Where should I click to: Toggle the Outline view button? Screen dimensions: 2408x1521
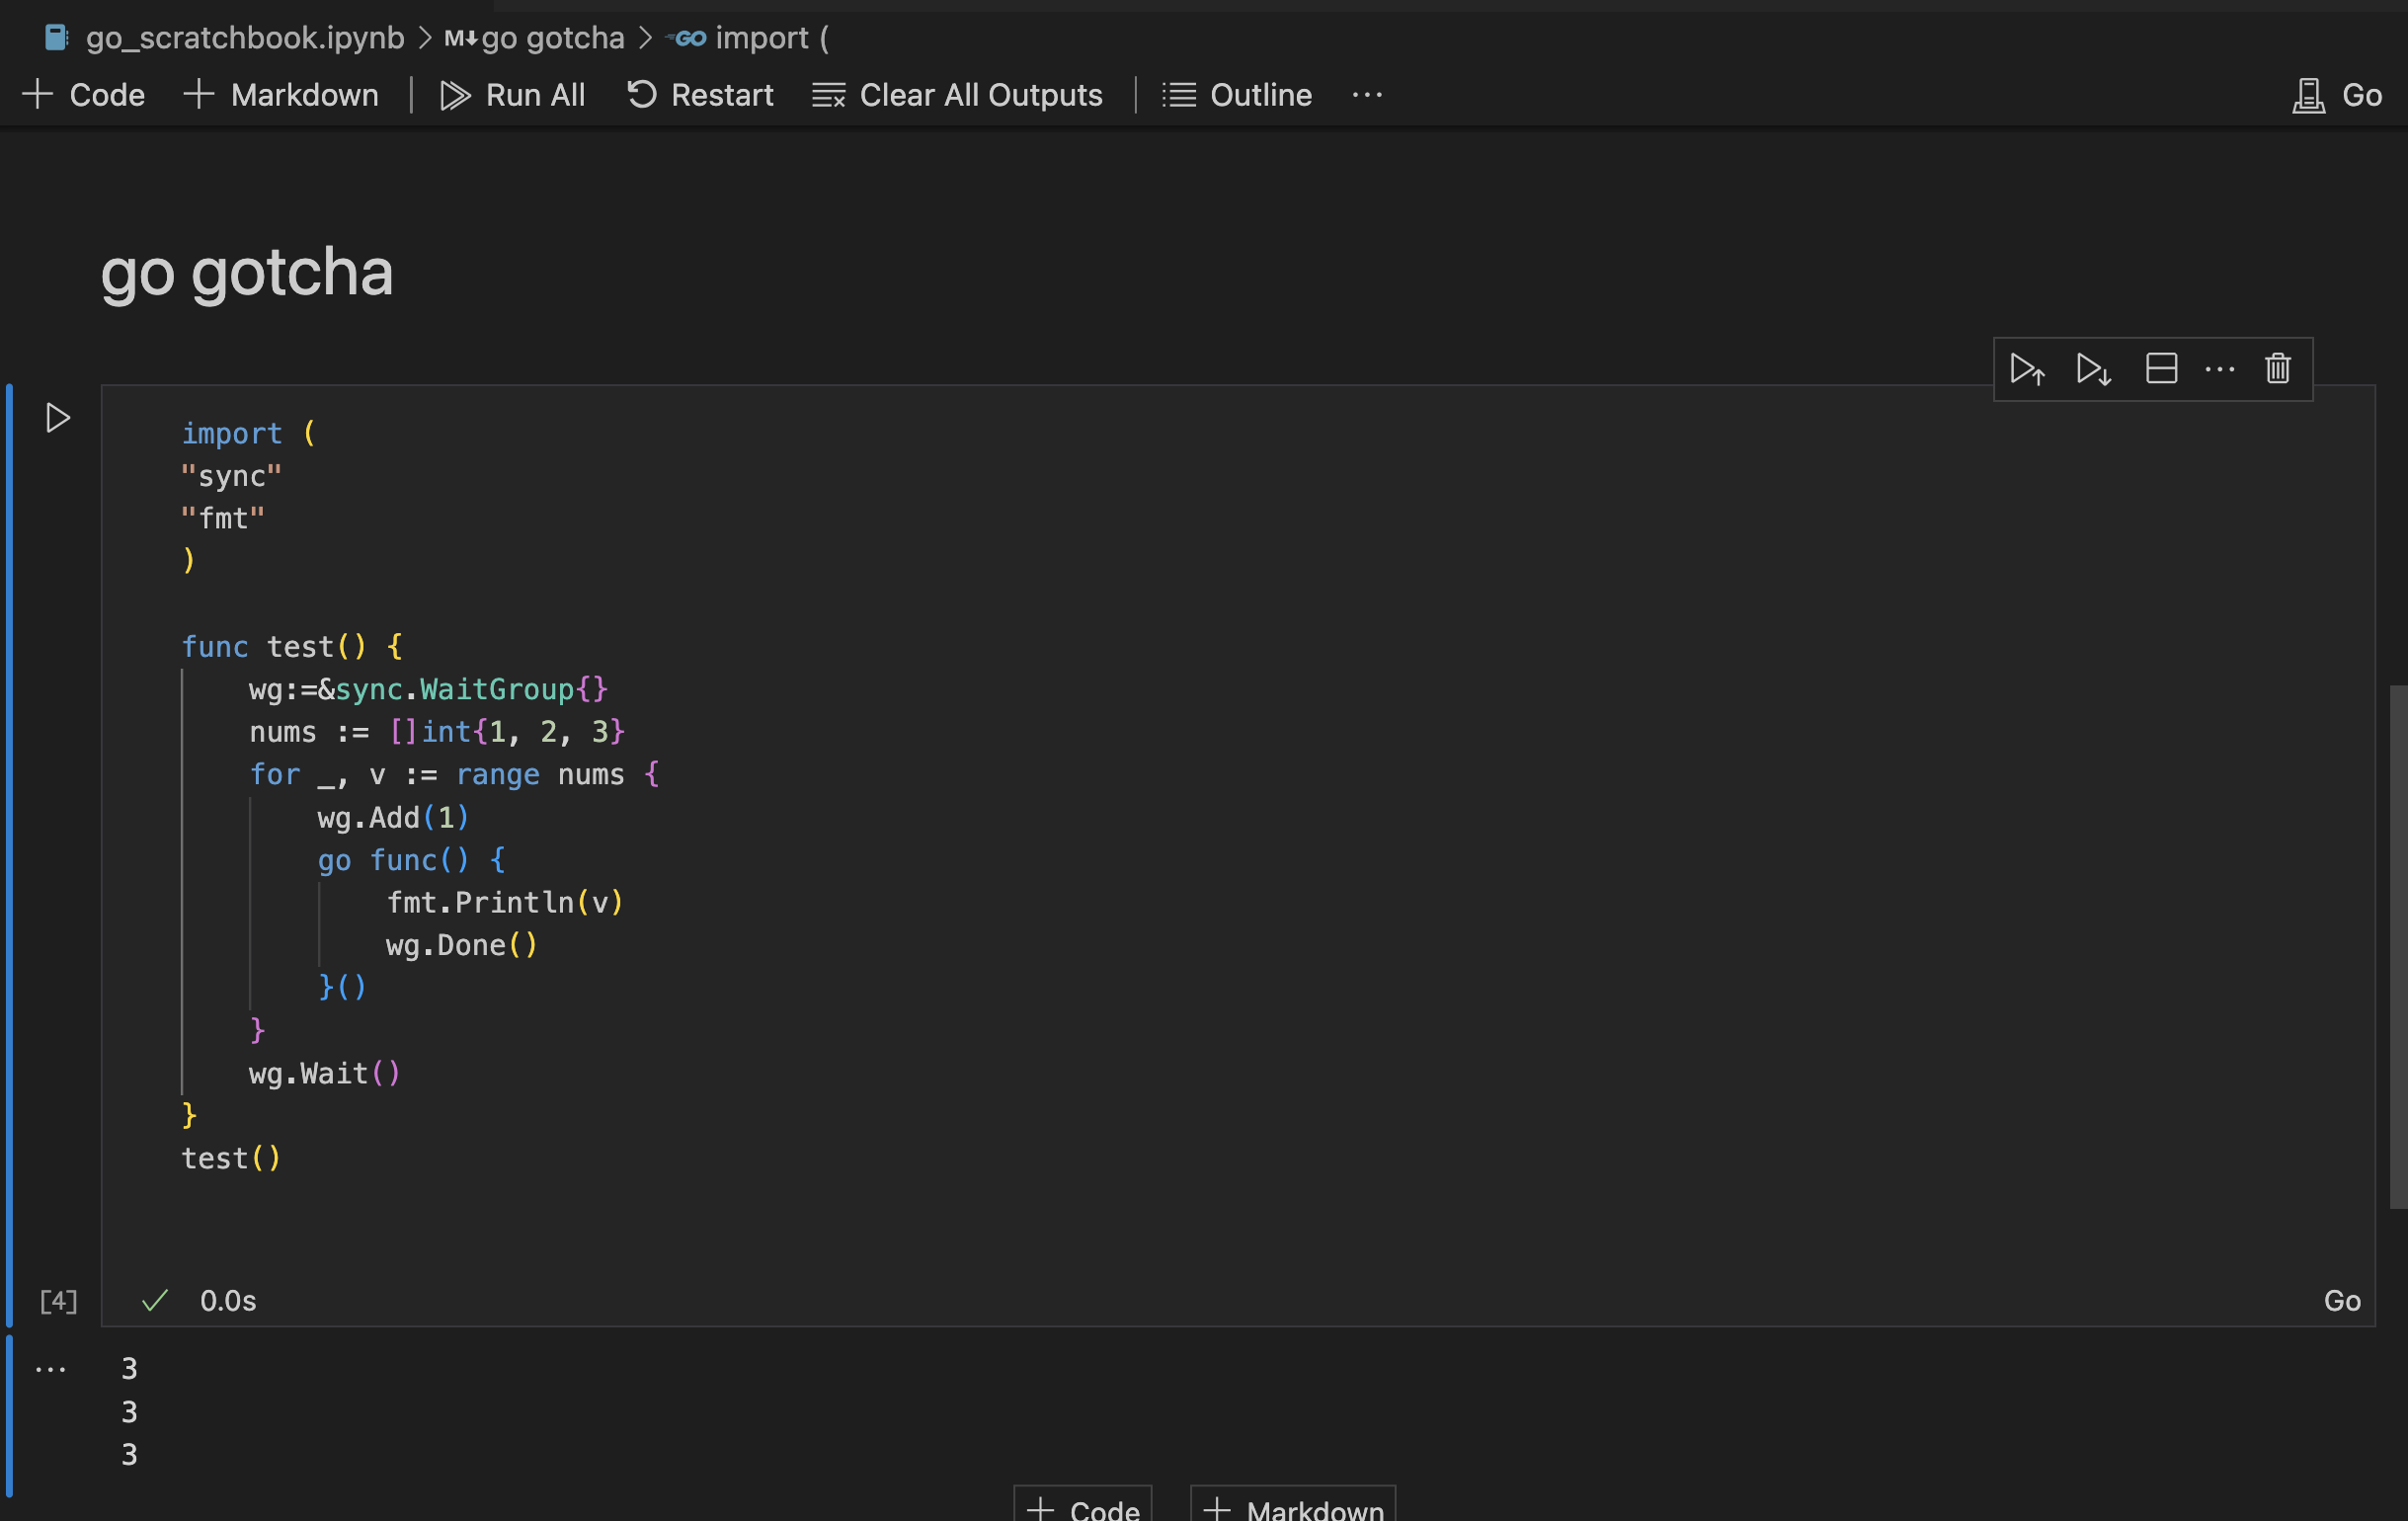point(1237,95)
